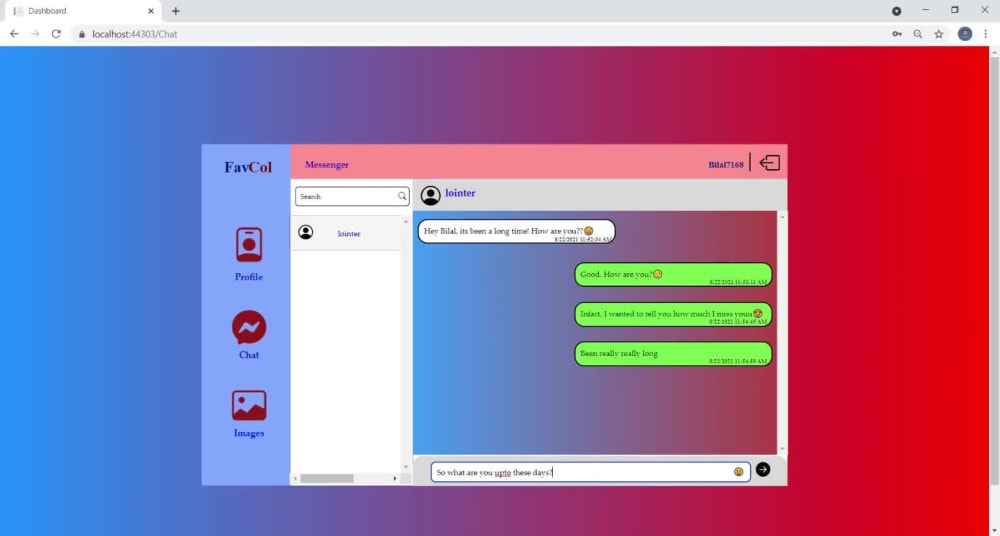Open the Chrome three-dot menu

[x=986, y=34]
